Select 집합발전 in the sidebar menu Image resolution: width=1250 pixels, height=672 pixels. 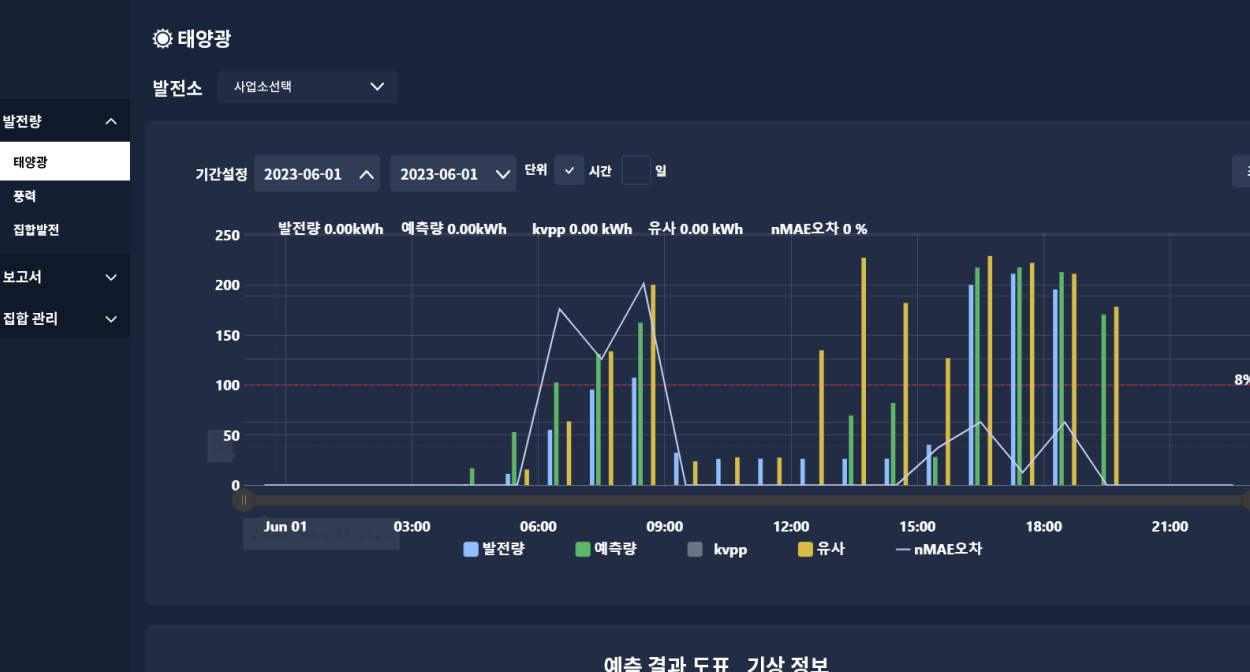coord(36,229)
